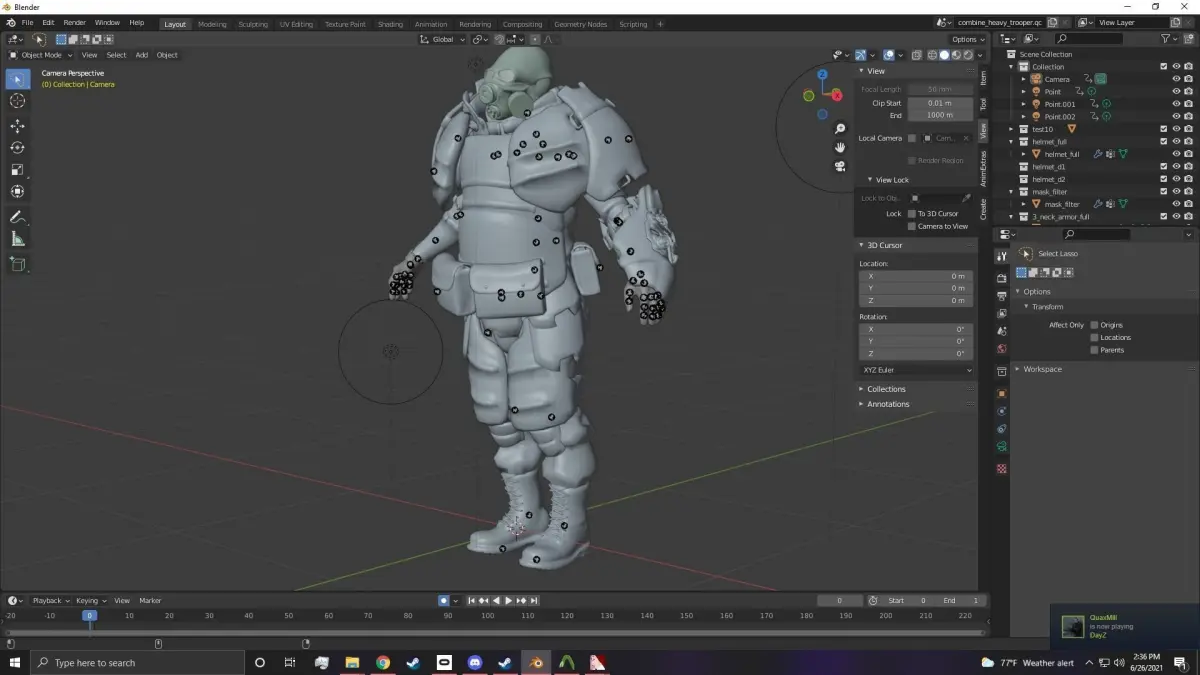Choose the 3D Cursor tool
Viewport: 1200px width, 675px height.
17,101
